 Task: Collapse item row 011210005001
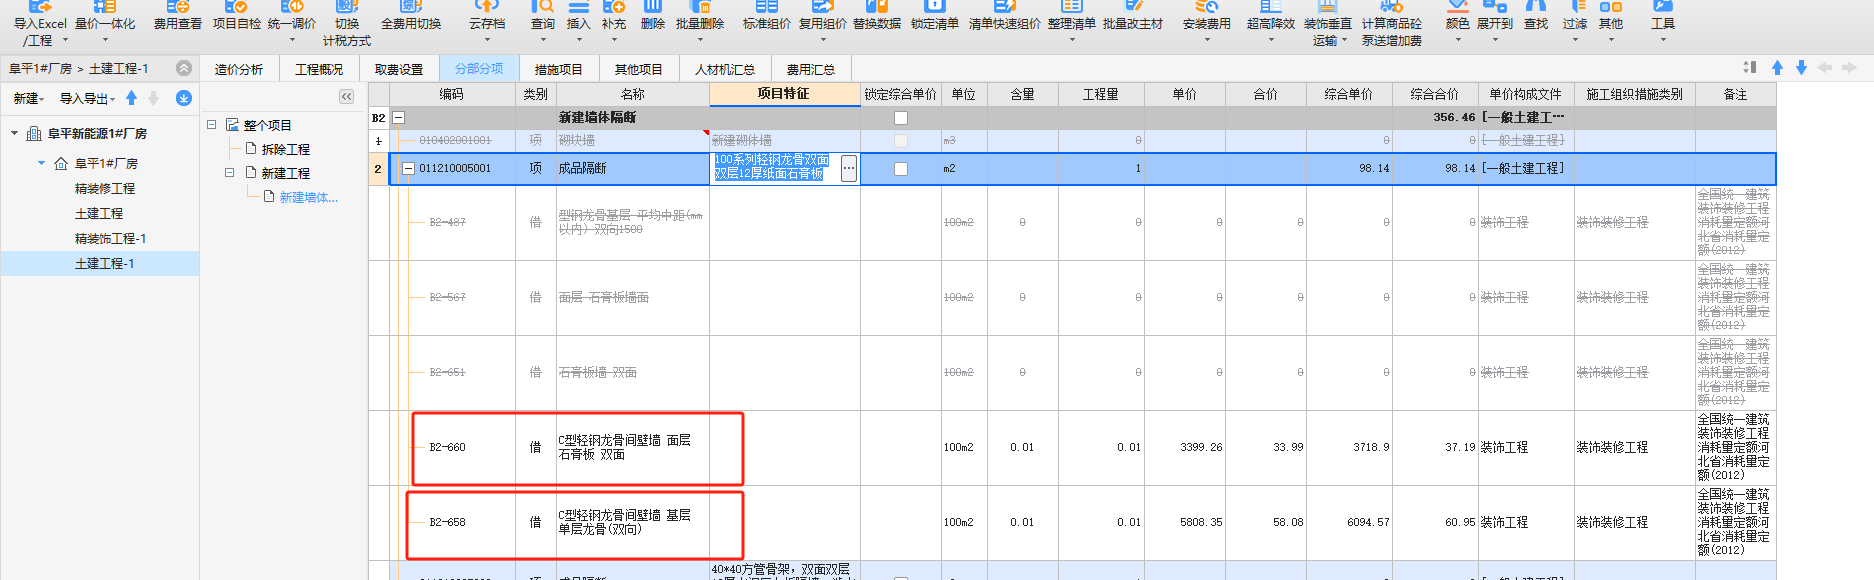click(408, 169)
